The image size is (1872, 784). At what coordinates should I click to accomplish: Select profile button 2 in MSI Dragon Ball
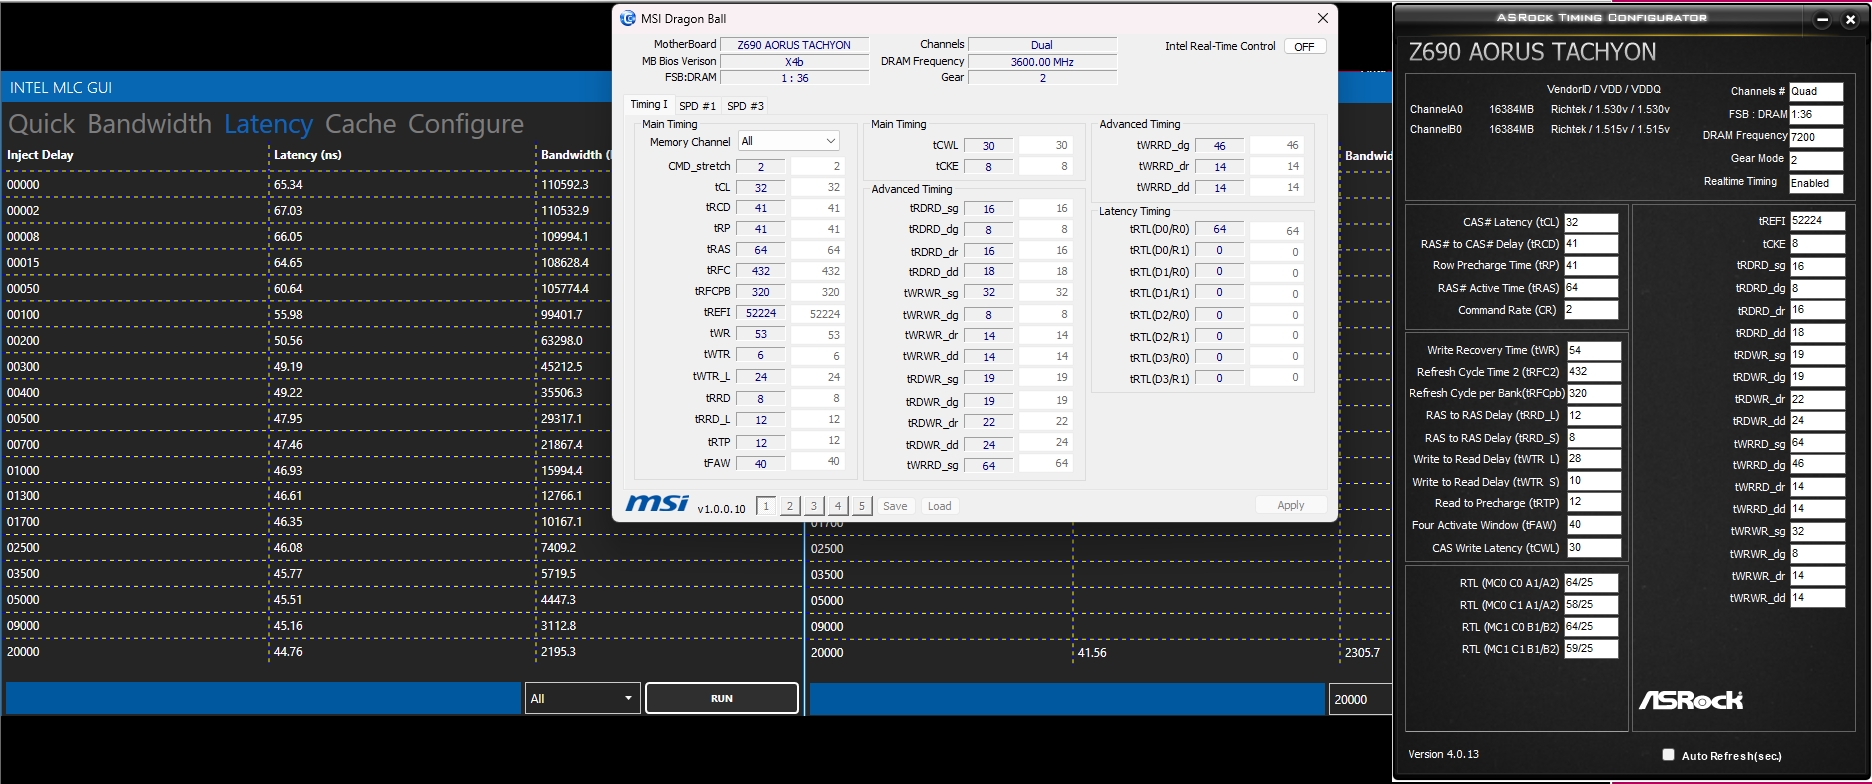(790, 506)
